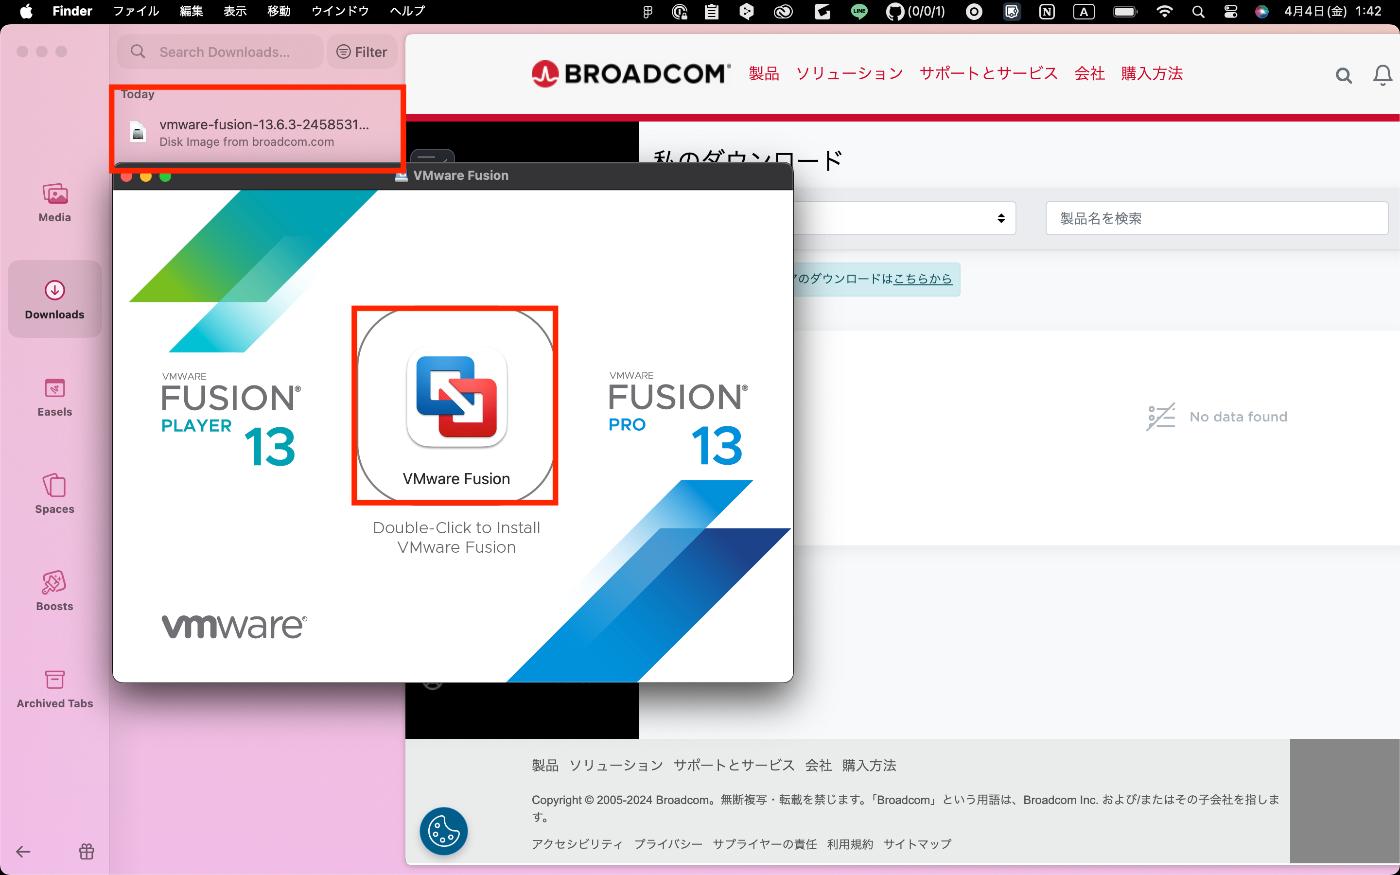Click the Creative Cloud menu bar icon

[x=784, y=12]
